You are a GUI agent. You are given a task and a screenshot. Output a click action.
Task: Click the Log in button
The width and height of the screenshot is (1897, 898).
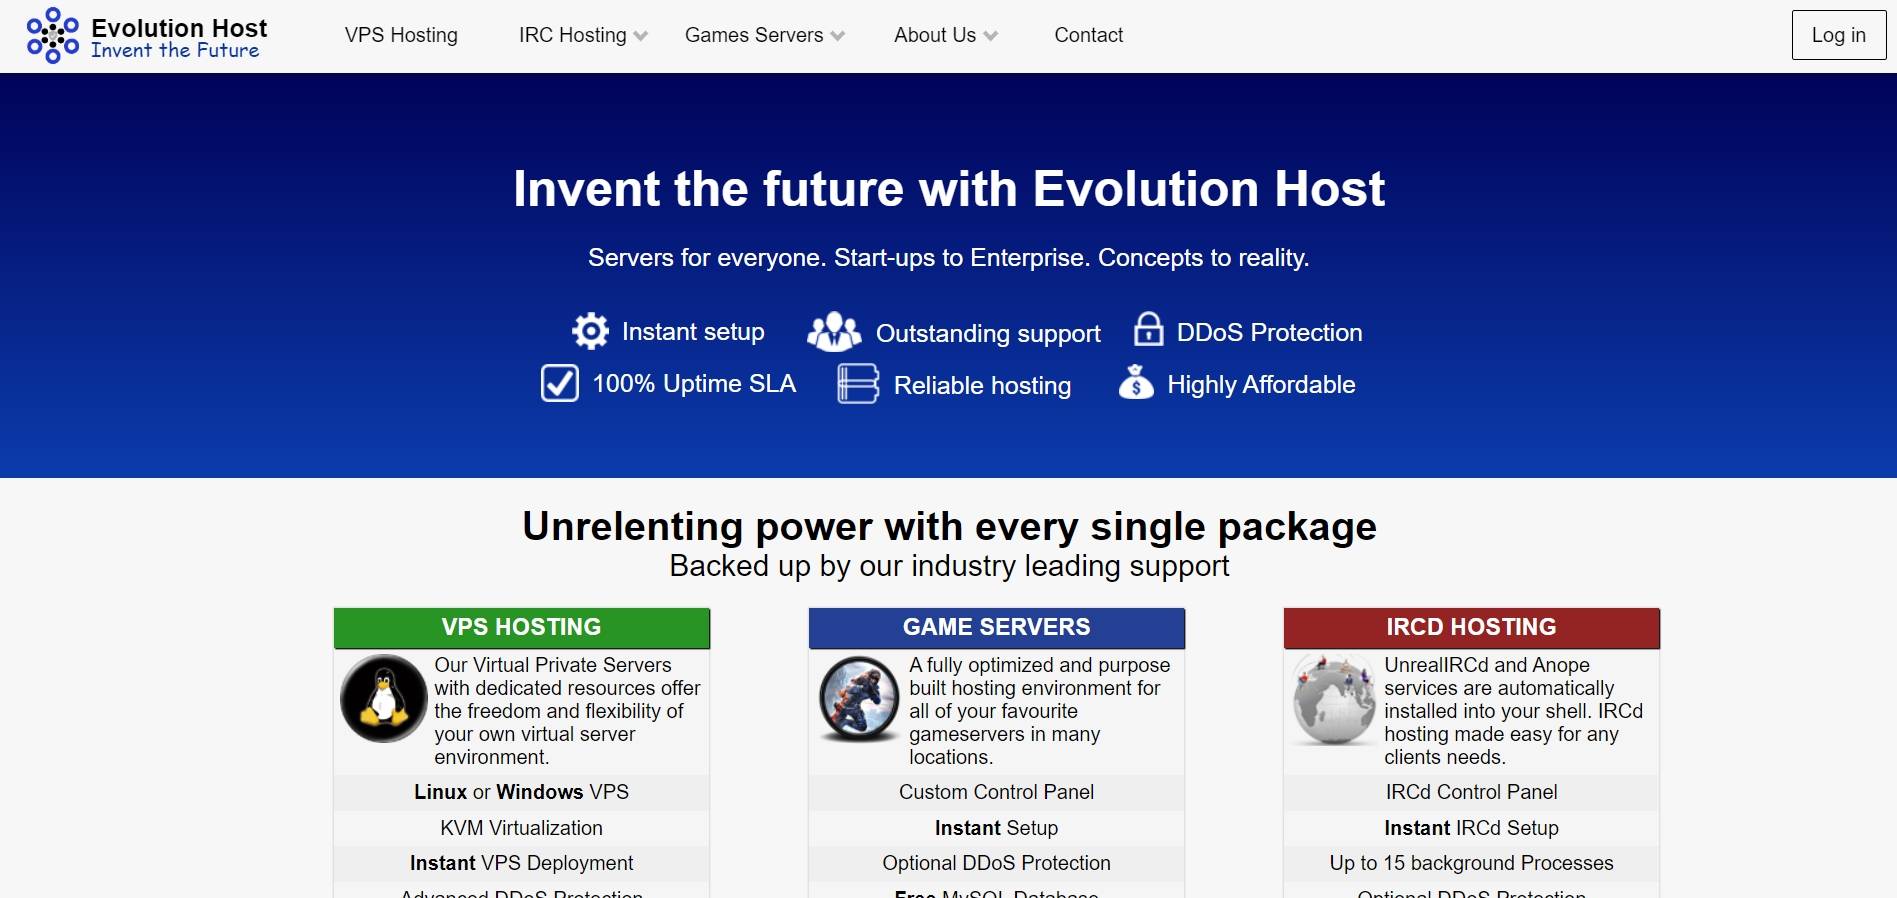point(1838,35)
